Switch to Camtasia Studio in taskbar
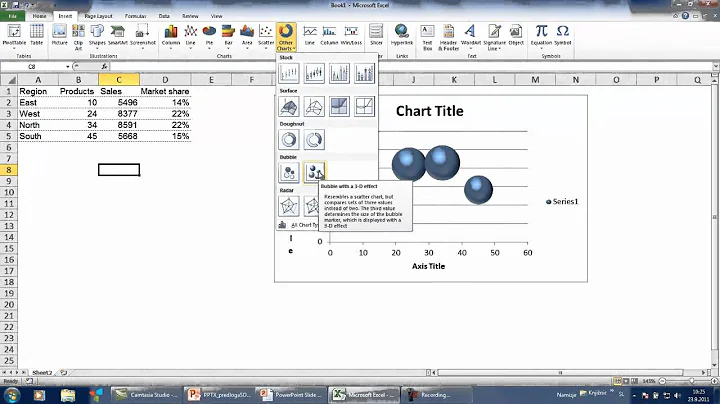Screen dimensions: 720x404 [x=146, y=395]
